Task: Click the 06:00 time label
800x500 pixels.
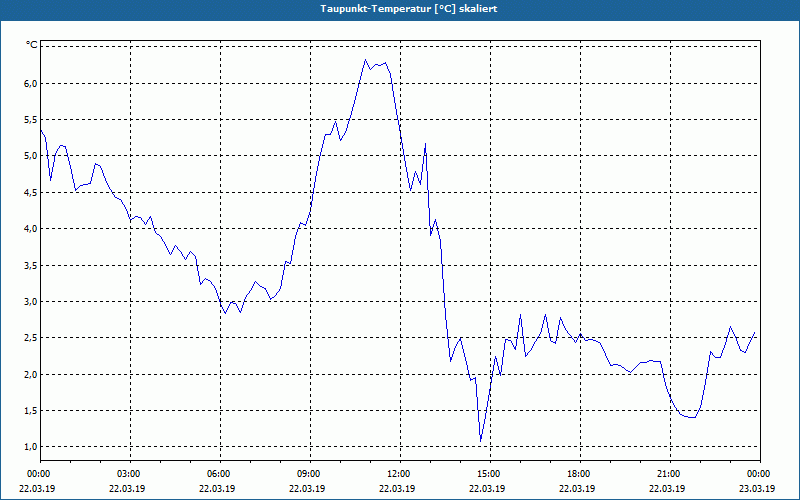Action: point(220,474)
